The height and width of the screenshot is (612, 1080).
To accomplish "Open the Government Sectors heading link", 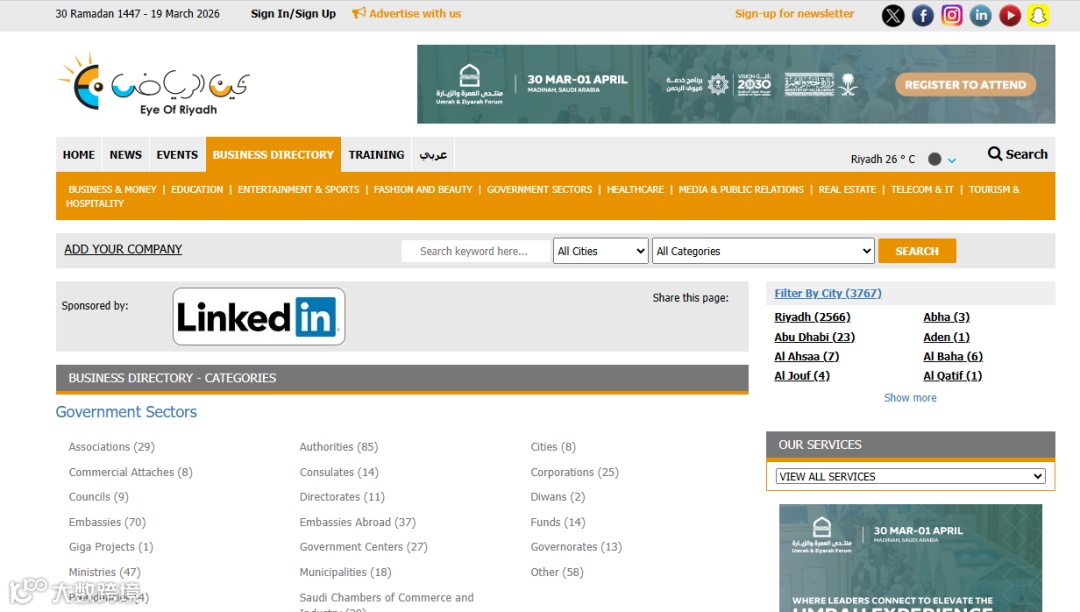I will pyautogui.click(x=126, y=412).
